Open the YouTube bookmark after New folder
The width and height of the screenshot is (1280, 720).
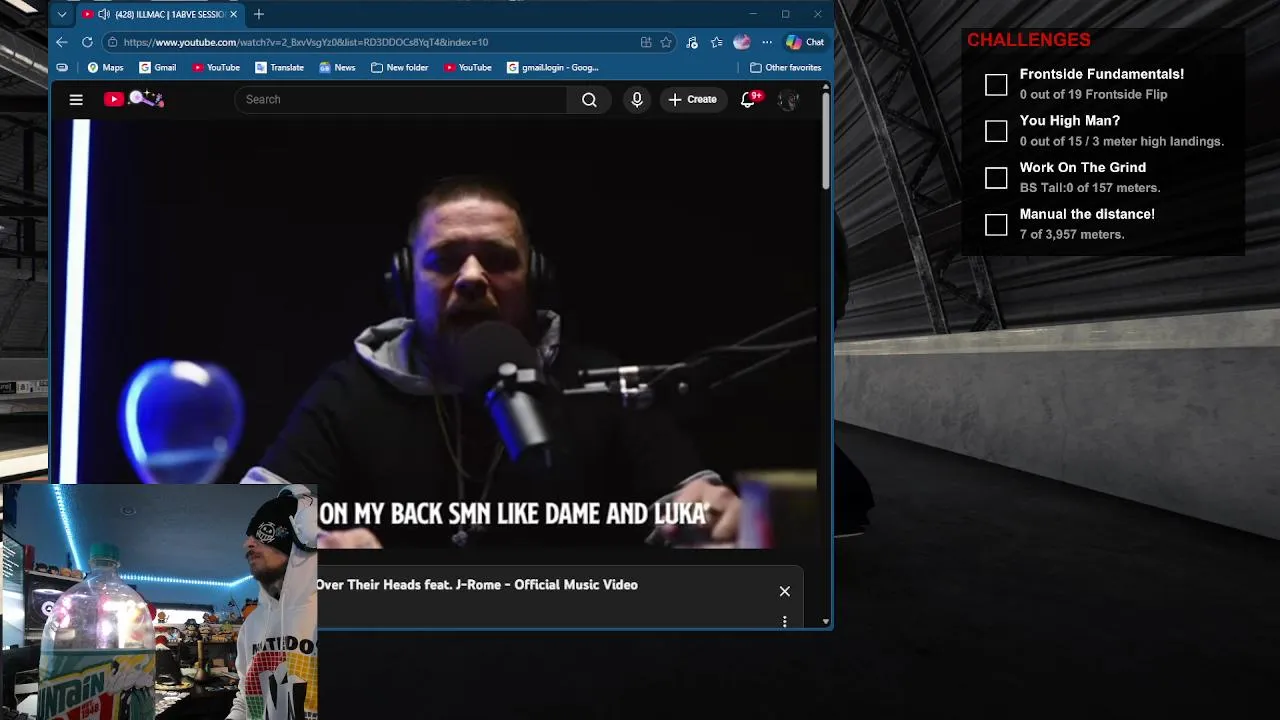click(x=468, y=67)
